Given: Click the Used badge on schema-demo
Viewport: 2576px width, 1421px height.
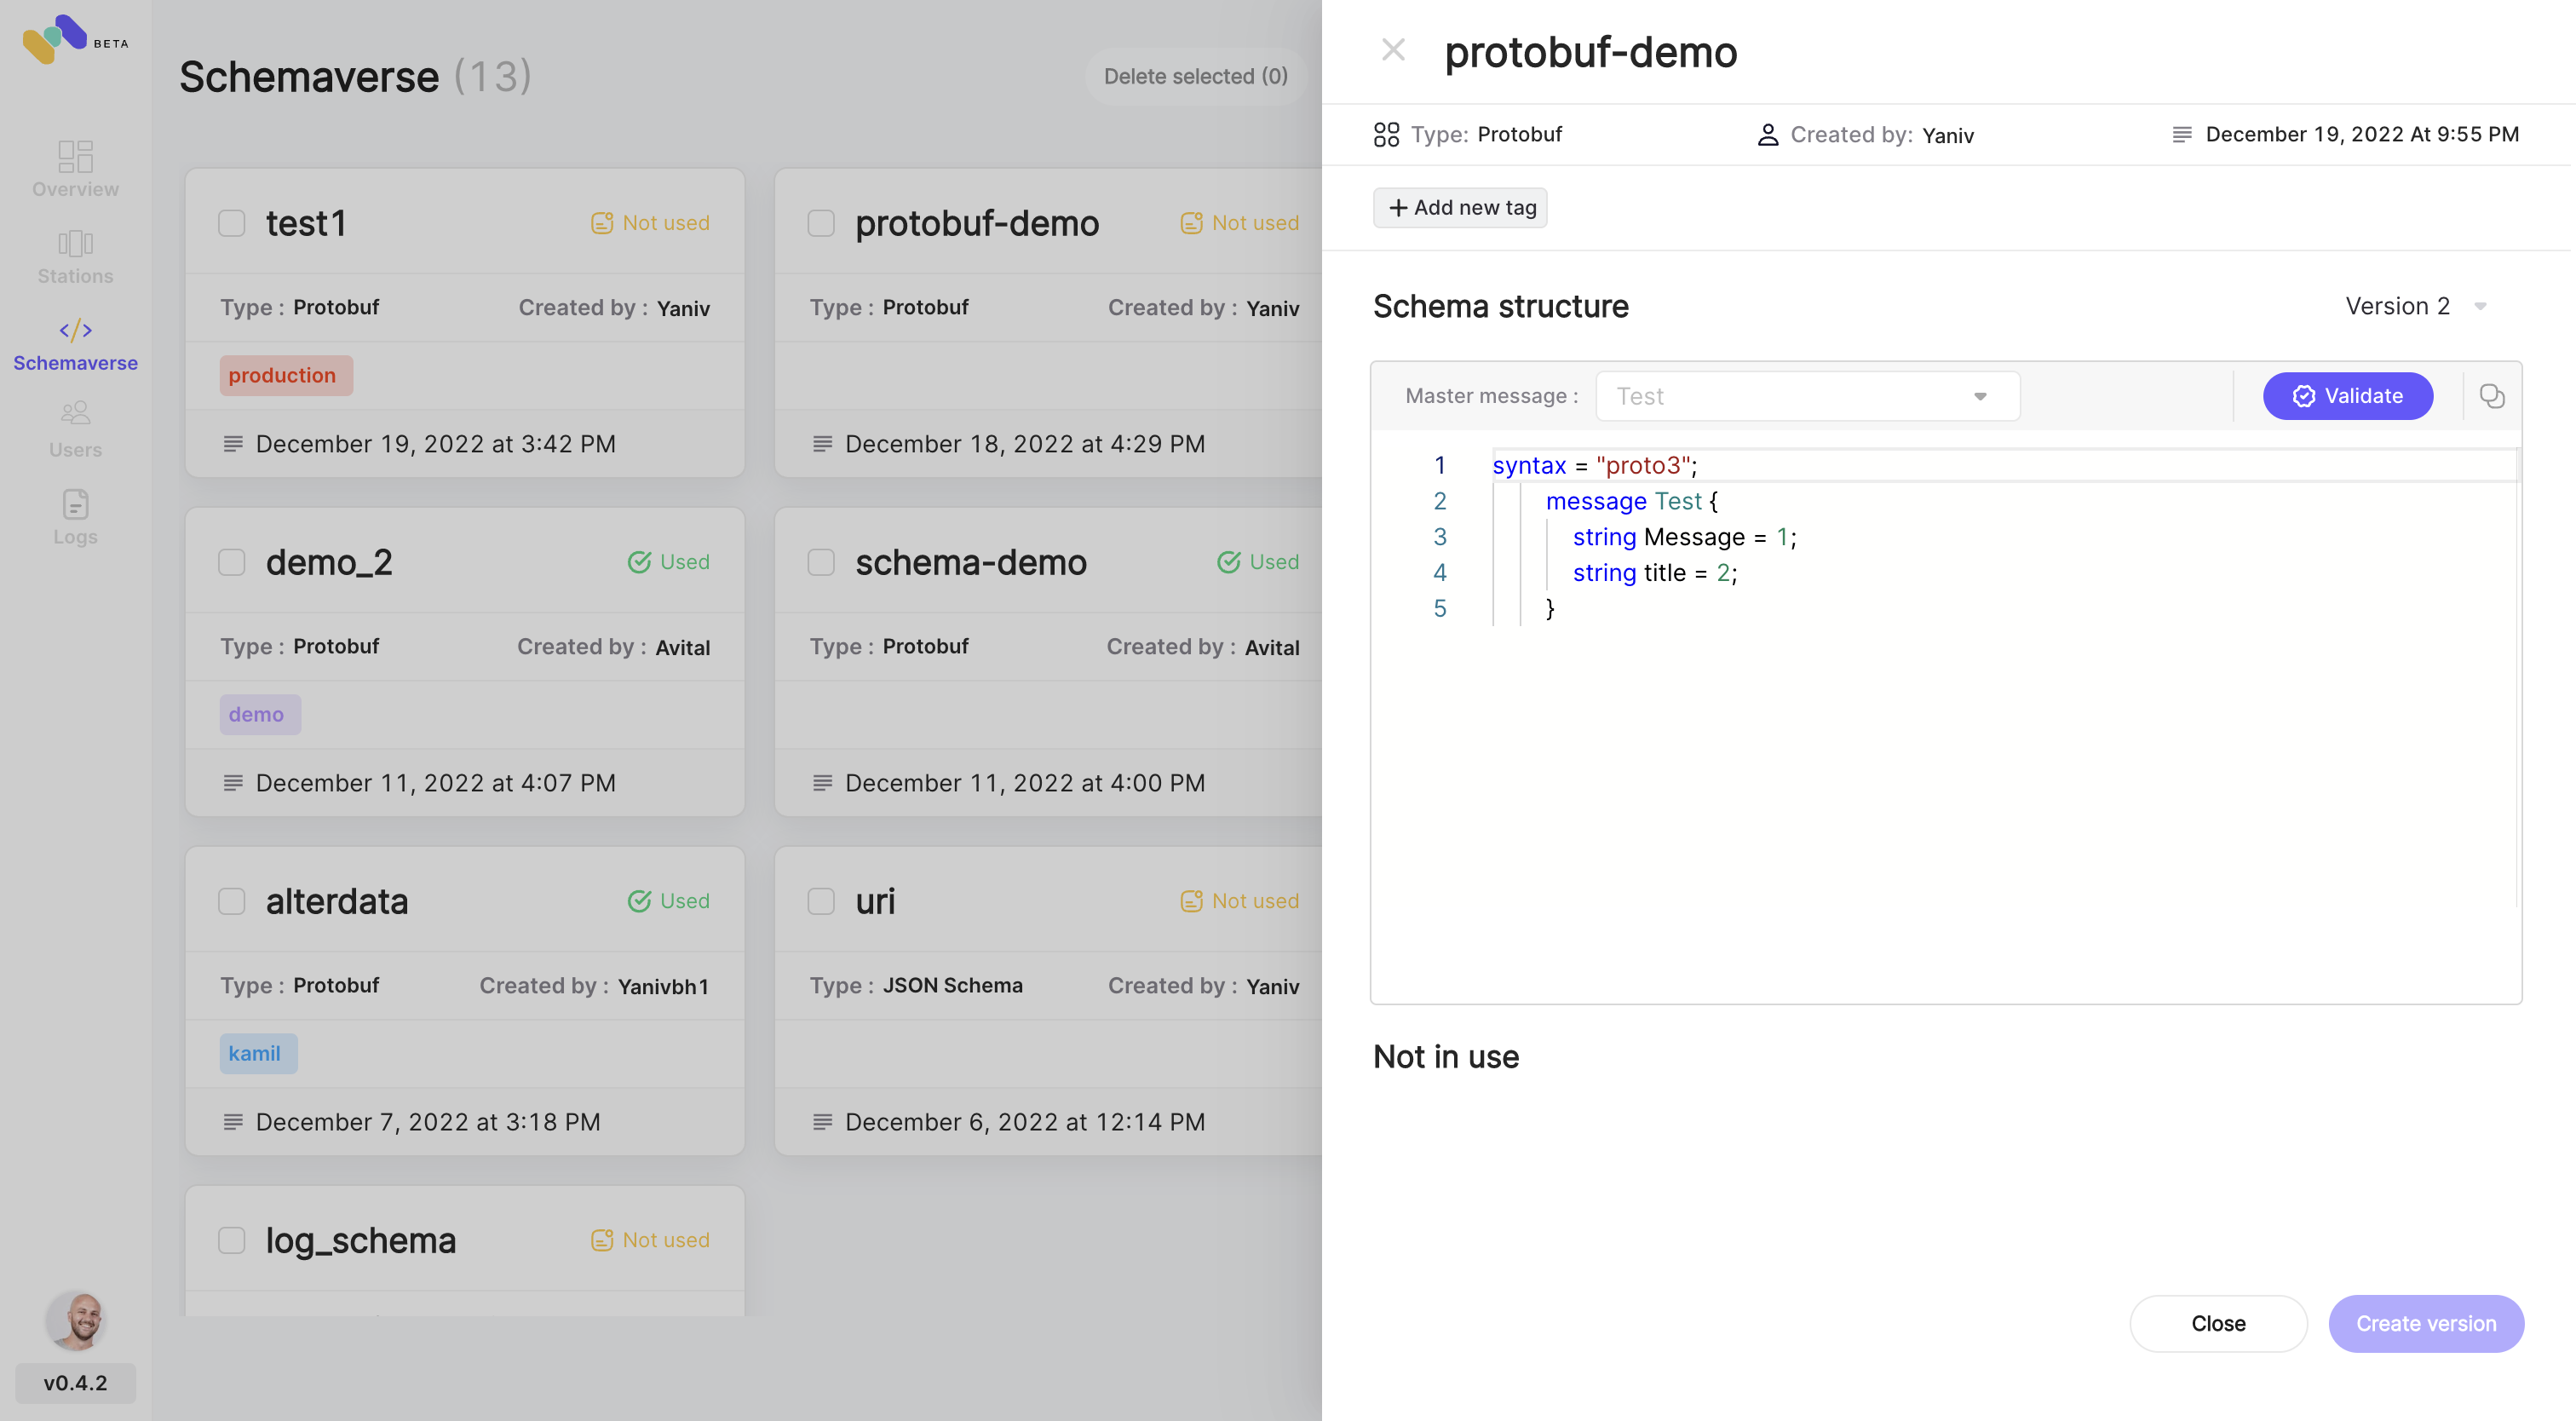Looking at the screenshot, I should [1259, 561].
